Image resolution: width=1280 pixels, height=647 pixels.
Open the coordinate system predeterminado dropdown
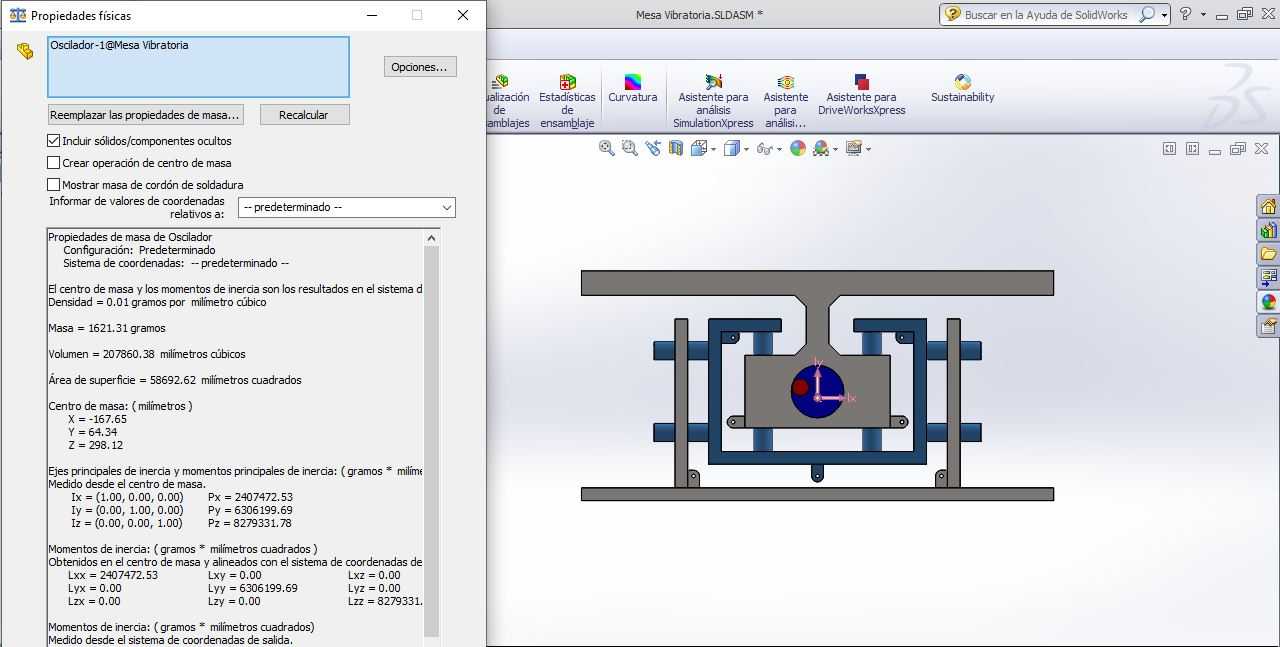pyautogui.click(x=347, y=207)
